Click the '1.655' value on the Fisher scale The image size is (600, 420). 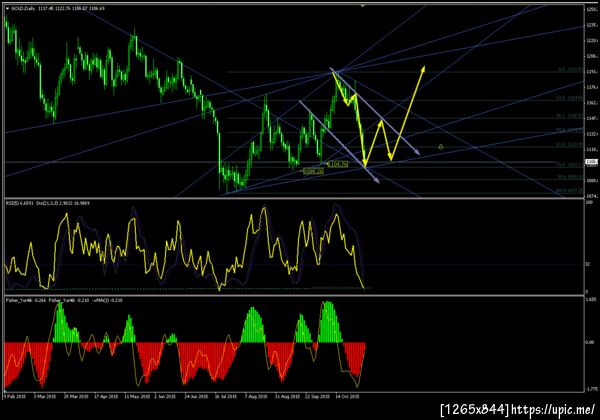(x=591, y=299)
